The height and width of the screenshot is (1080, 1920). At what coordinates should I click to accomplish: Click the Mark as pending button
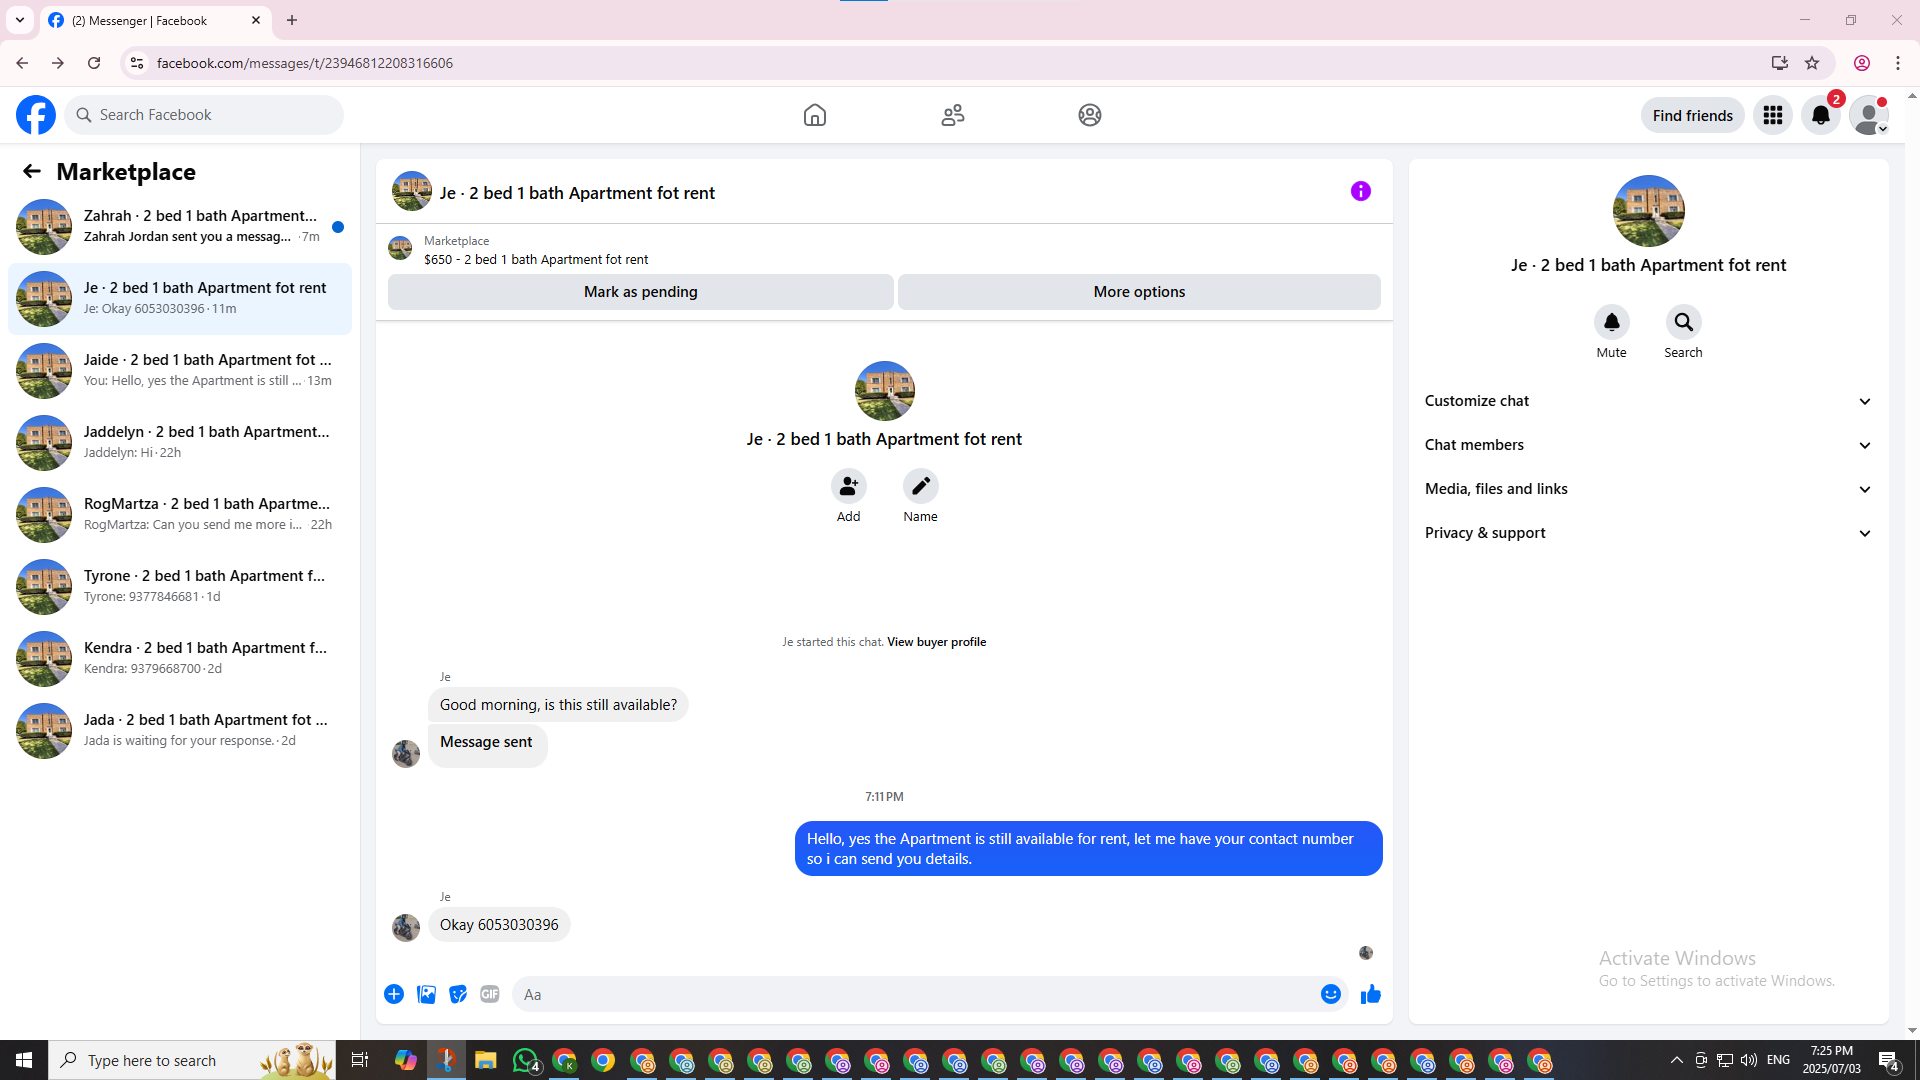pos(640,292)
